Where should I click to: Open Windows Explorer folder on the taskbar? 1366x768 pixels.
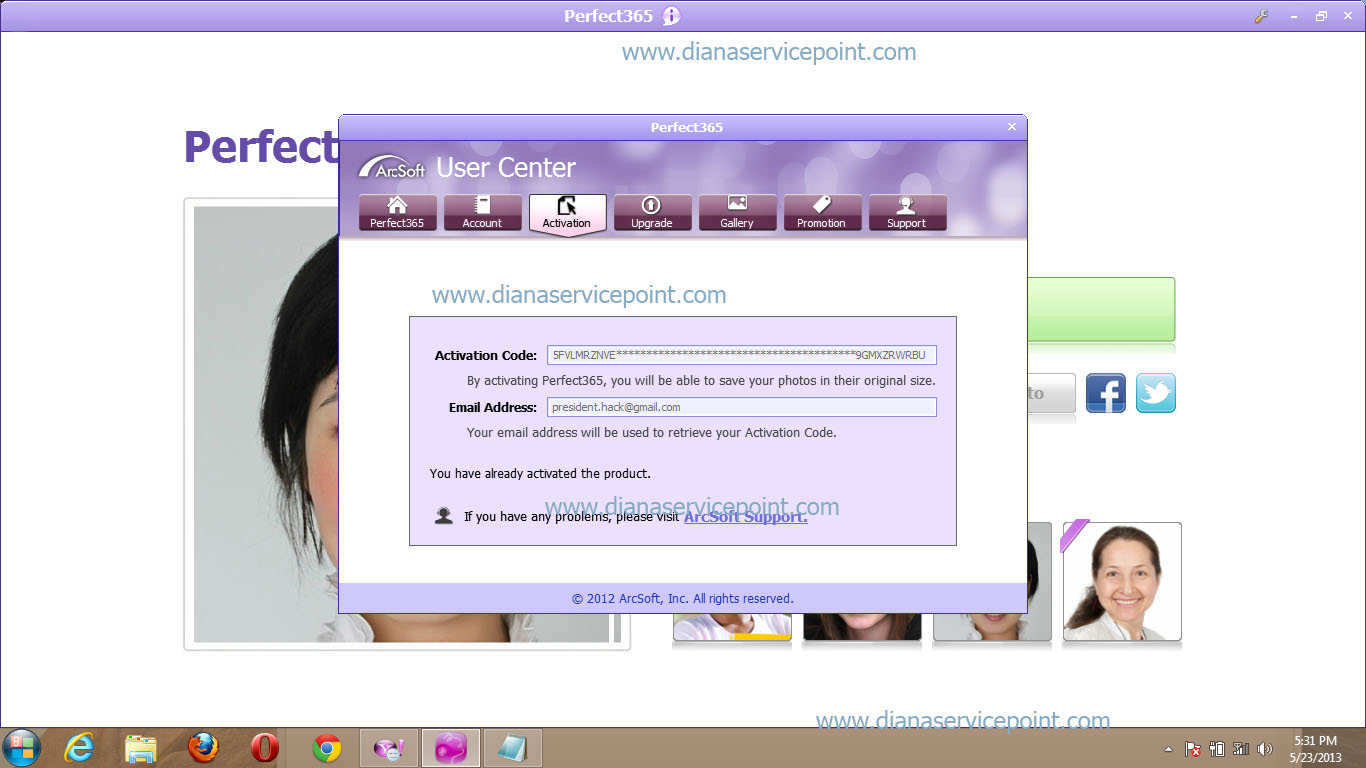coord(141,748)
